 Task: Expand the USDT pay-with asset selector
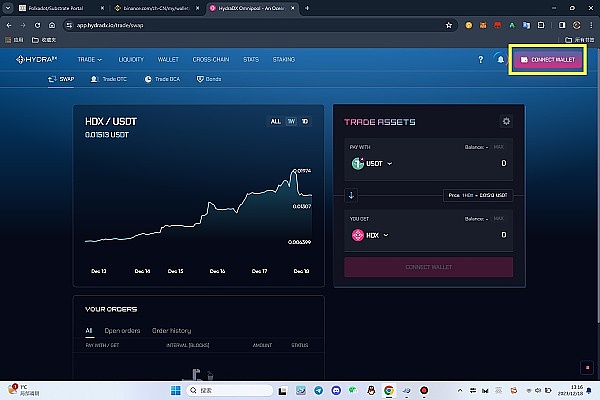tap(372, 163)
